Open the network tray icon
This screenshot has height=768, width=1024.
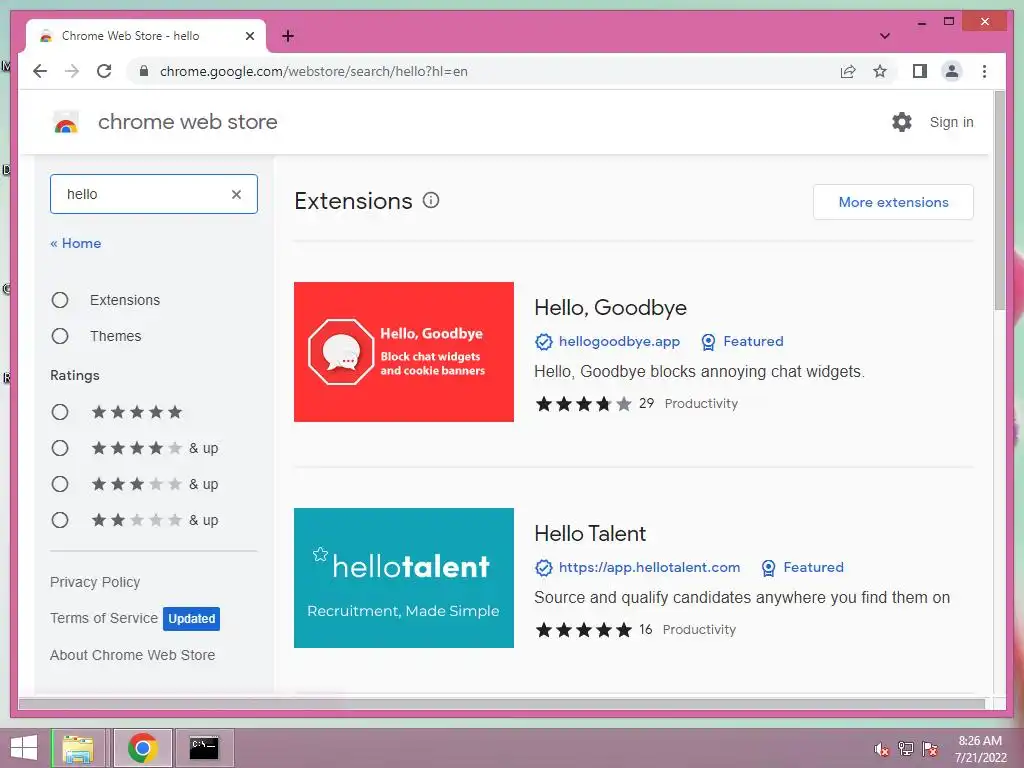pyautogui.click(x=906, y=749)
